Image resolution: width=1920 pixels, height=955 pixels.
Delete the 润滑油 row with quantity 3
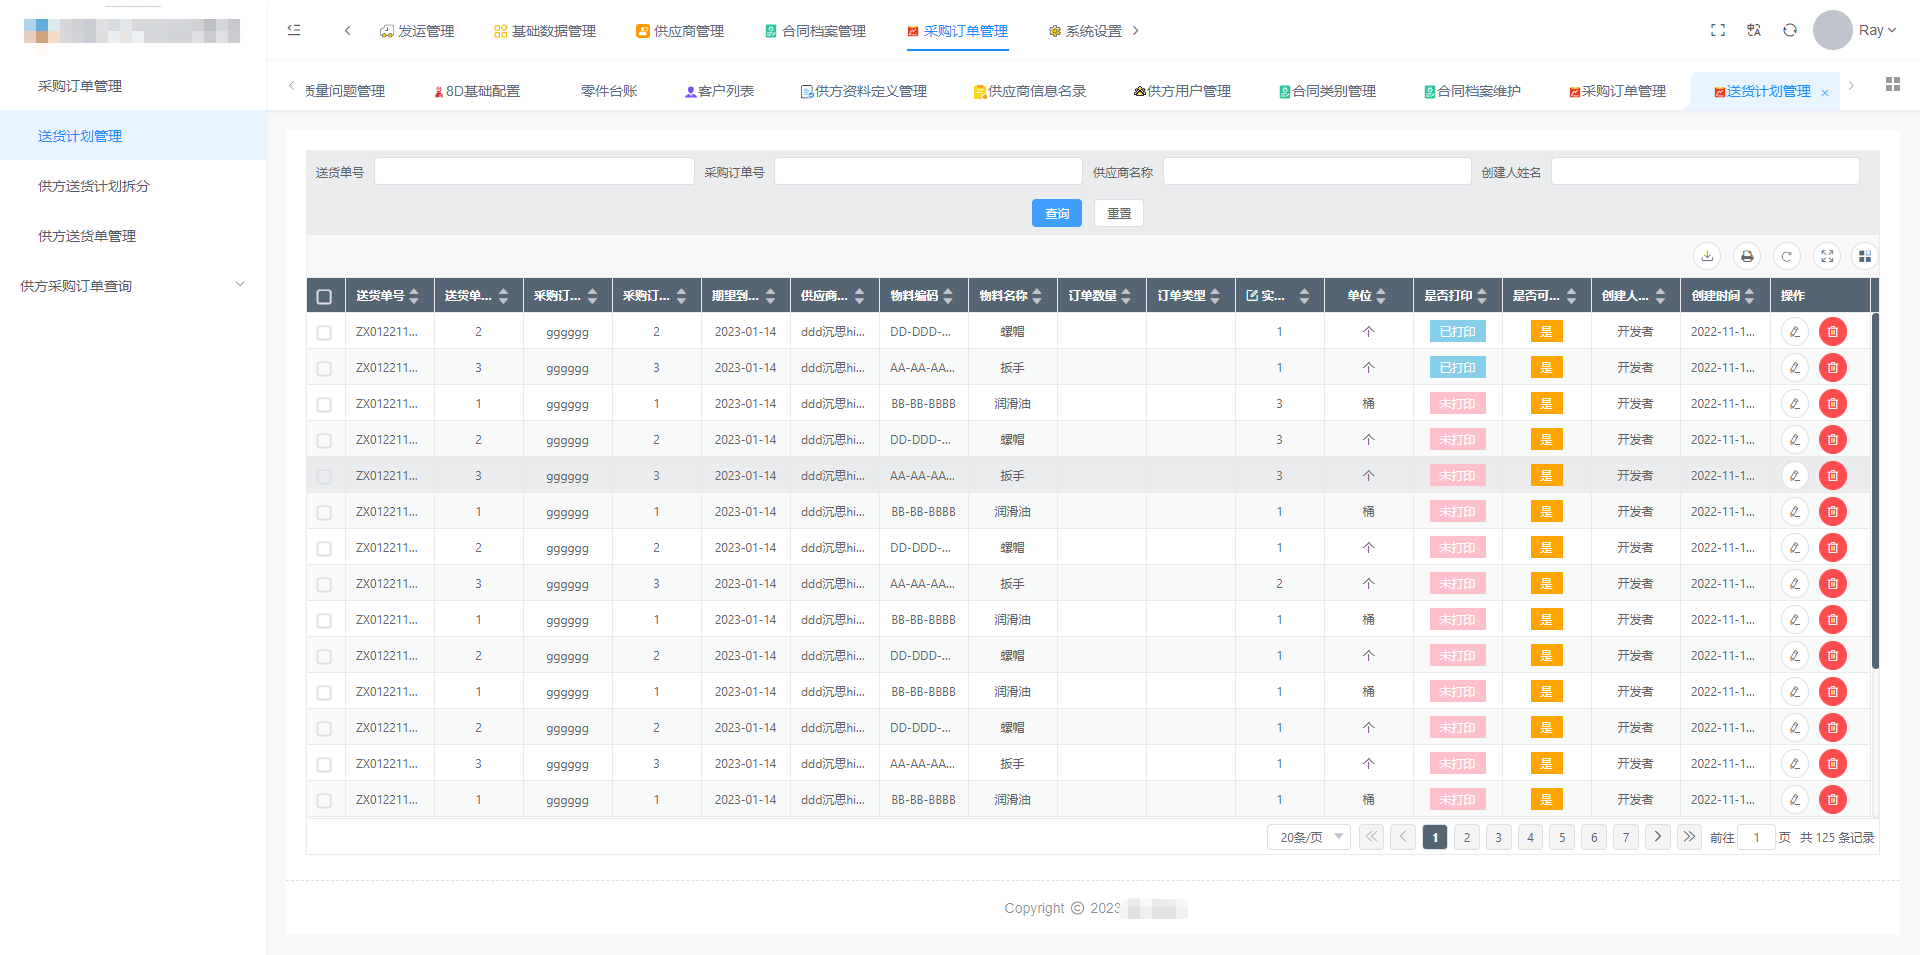click(x=1833, y=404)
